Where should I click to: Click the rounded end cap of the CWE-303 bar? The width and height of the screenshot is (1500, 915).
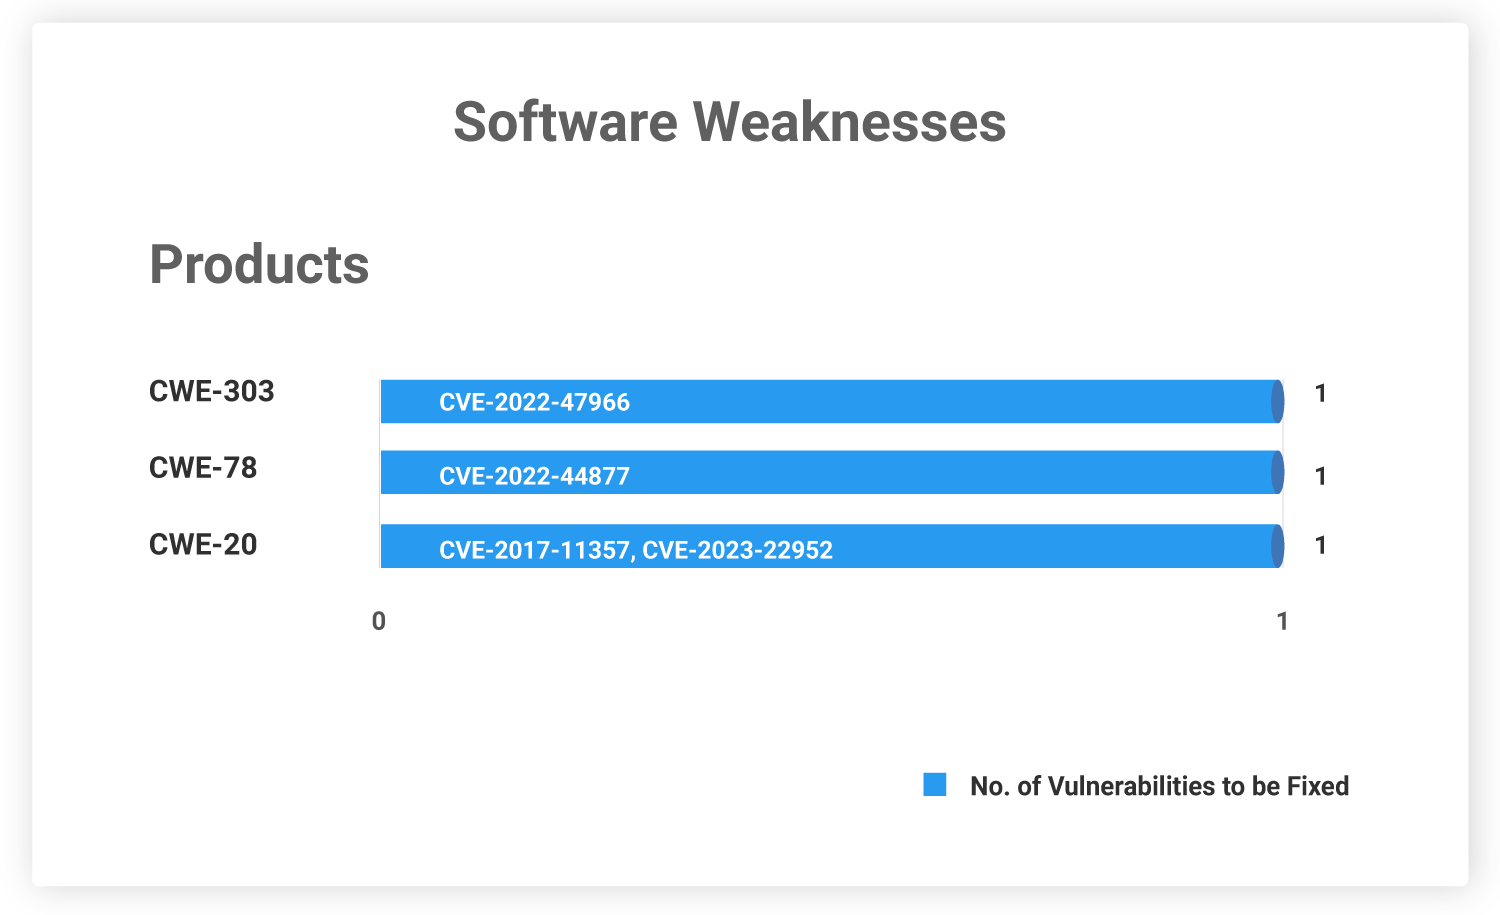1278,401
